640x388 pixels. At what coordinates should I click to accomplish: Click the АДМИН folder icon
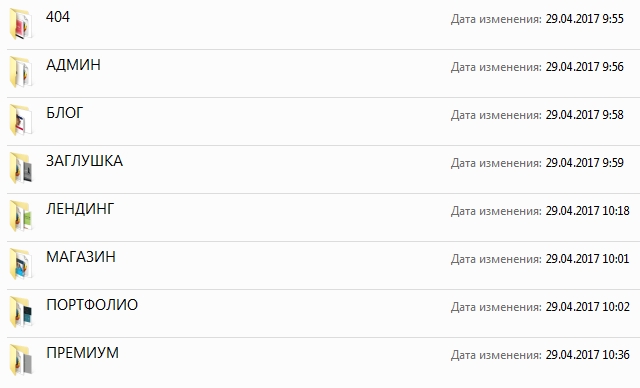pos(20,72)
